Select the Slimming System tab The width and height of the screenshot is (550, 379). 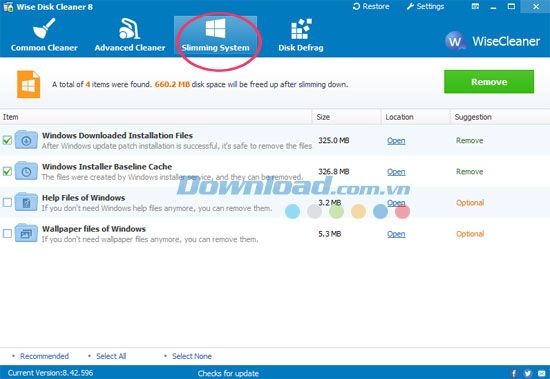pyautogui.click(x=215, y=36)
